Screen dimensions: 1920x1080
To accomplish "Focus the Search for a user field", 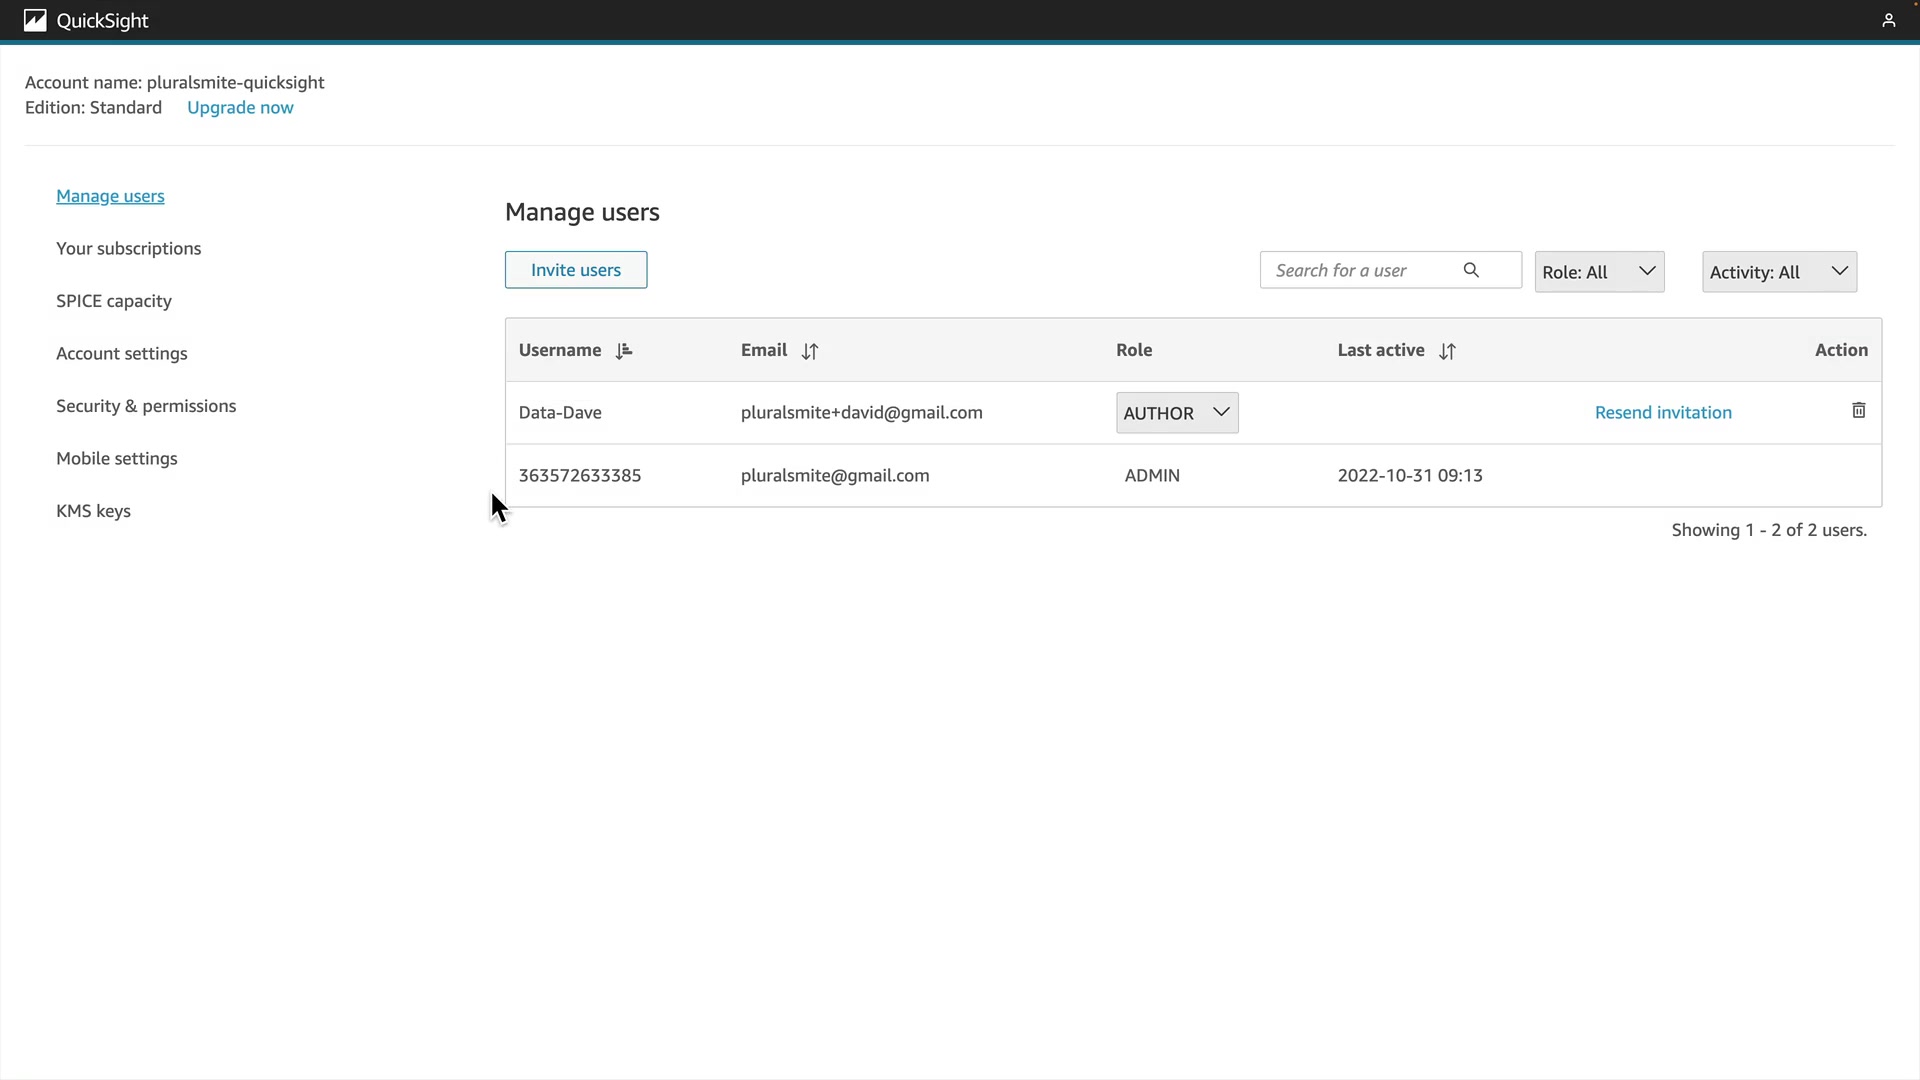I will coord(1360,271).
